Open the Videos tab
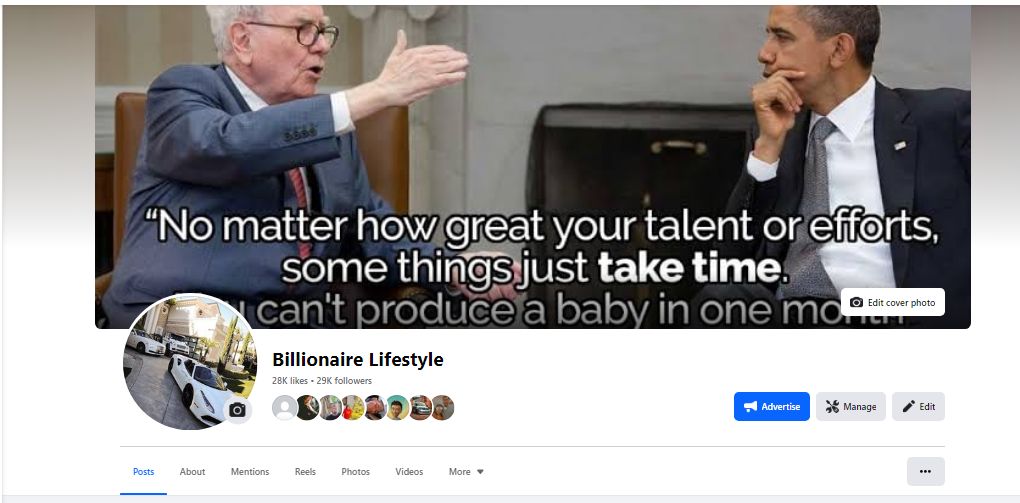 pyautogui.click(x=409, y=472)
